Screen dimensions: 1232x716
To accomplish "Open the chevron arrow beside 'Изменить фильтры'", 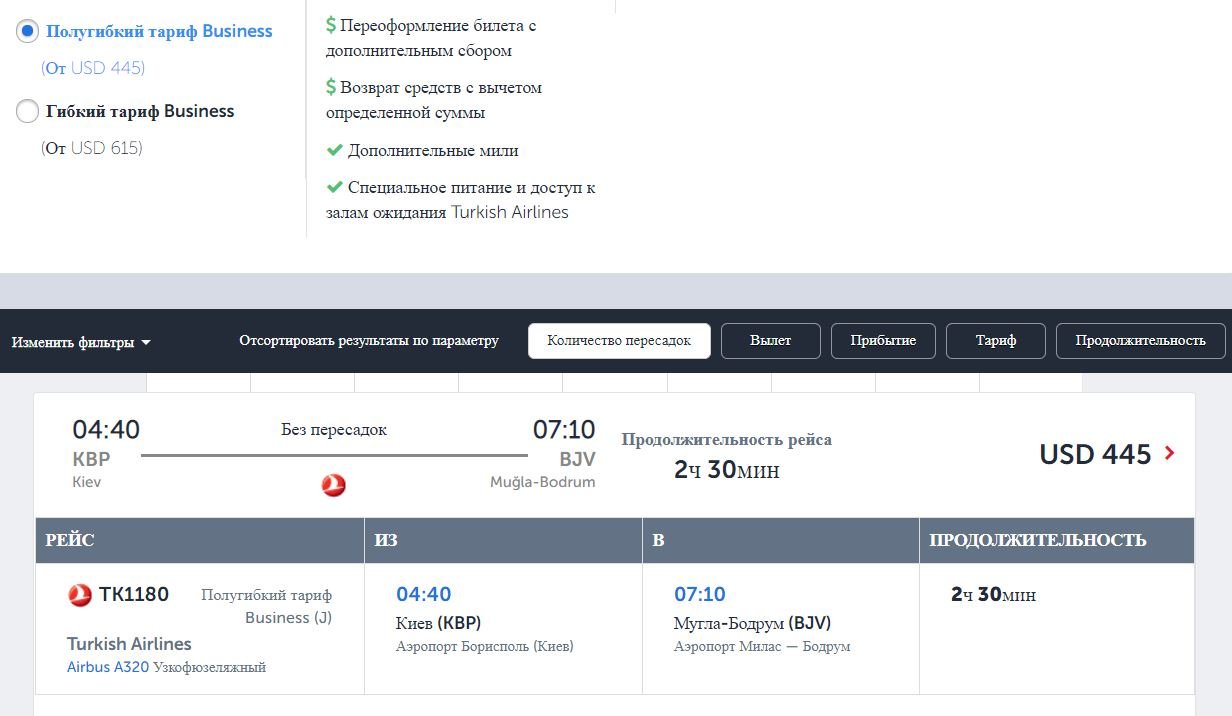I will [144, 343].
